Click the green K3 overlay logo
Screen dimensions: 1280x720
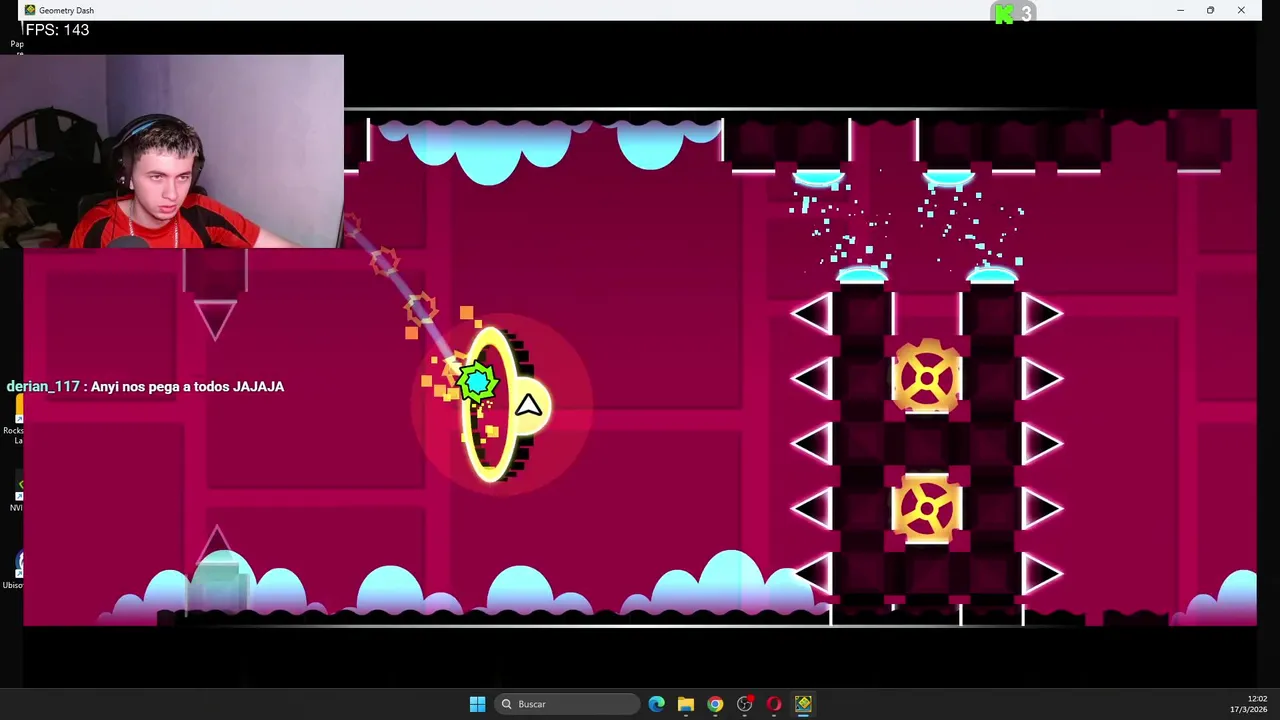(x=1013, y=13)
